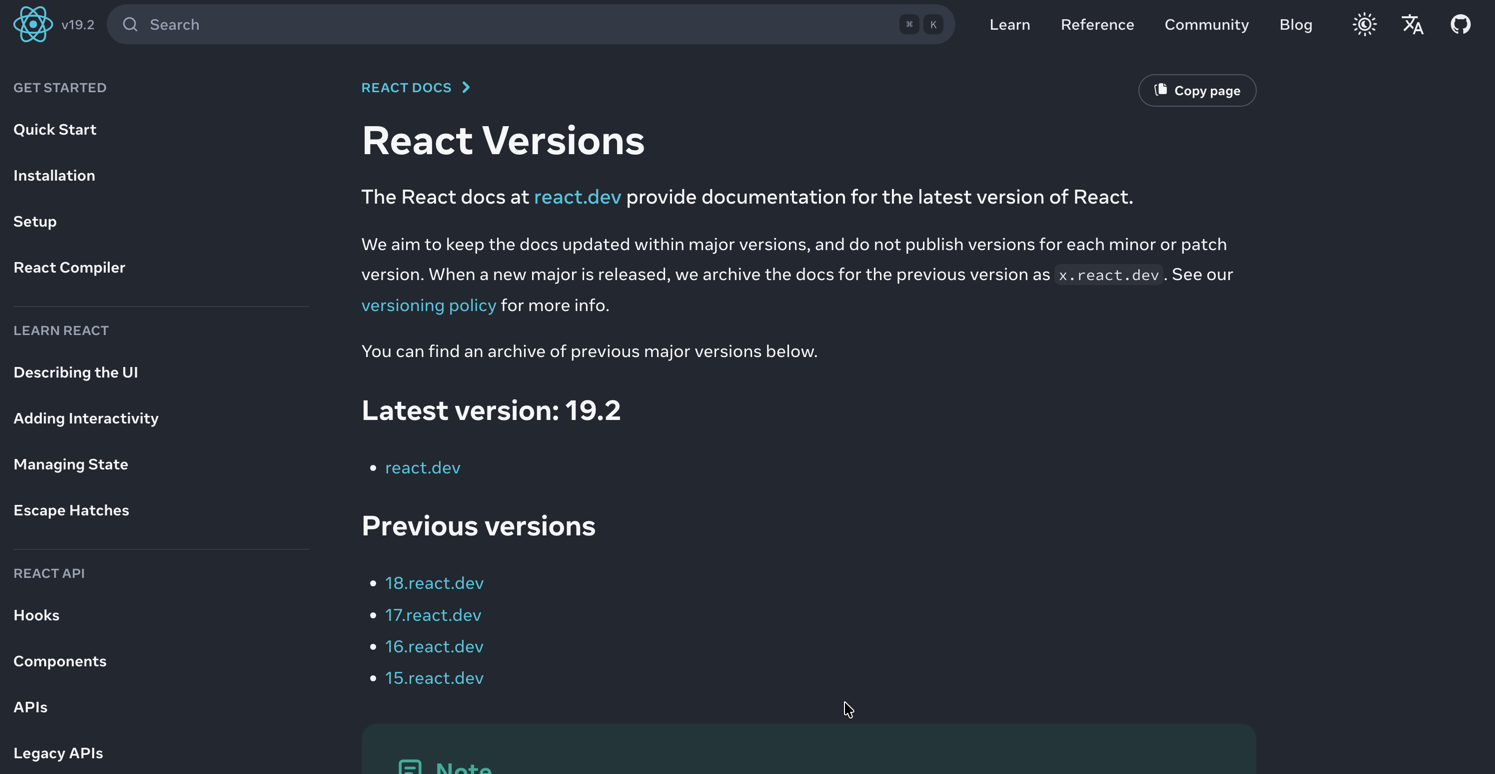Follow the versioning policy link
Viewport: 1495px width, 774px height.
pyautogui.click(x=428, y=305)
